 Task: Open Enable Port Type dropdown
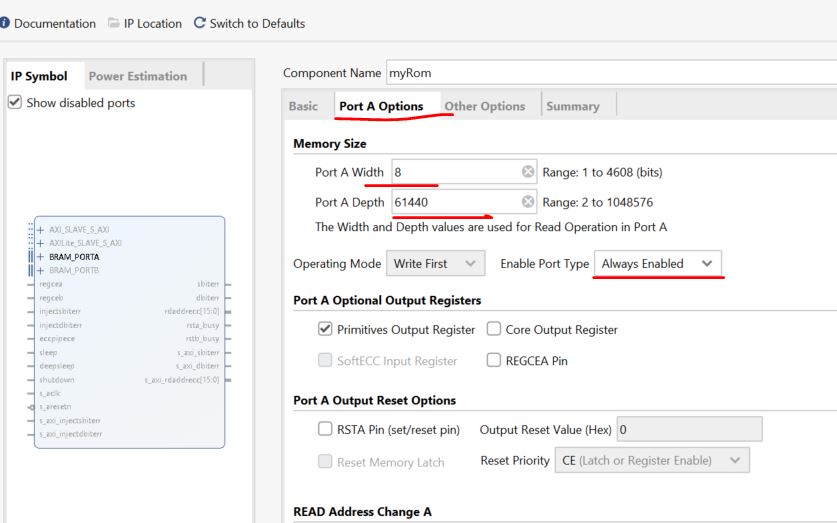click(x=656, y=264)
